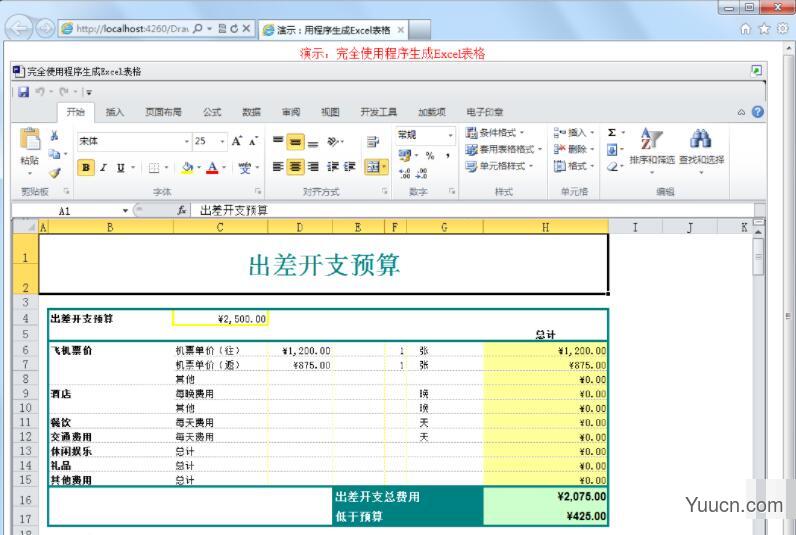
Task: Click the phonetic guide (文) icon
Action: pos(245,168)
